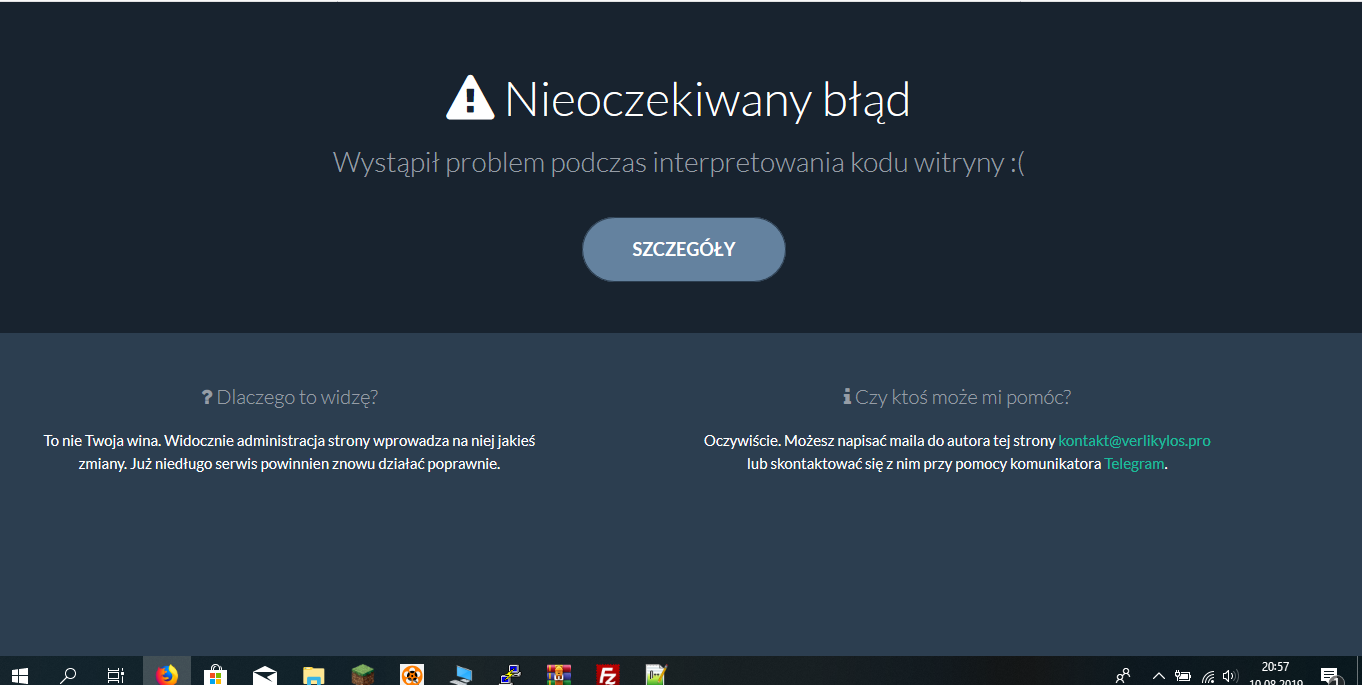Open Task View from the taskbar
Viewport: 1362px width, 685px height.
(116, 675)
